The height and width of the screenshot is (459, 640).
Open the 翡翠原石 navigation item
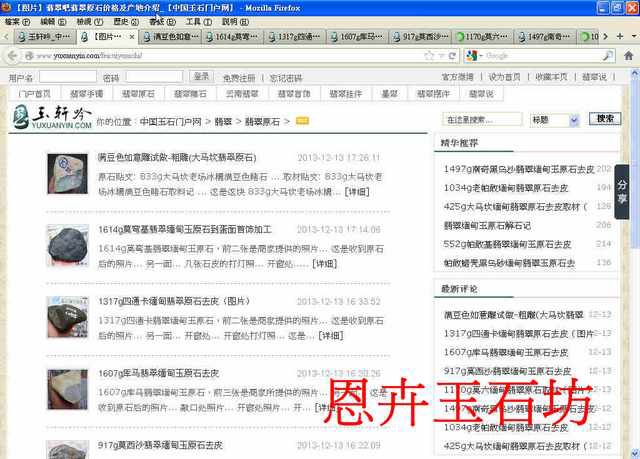coord(138,94)
